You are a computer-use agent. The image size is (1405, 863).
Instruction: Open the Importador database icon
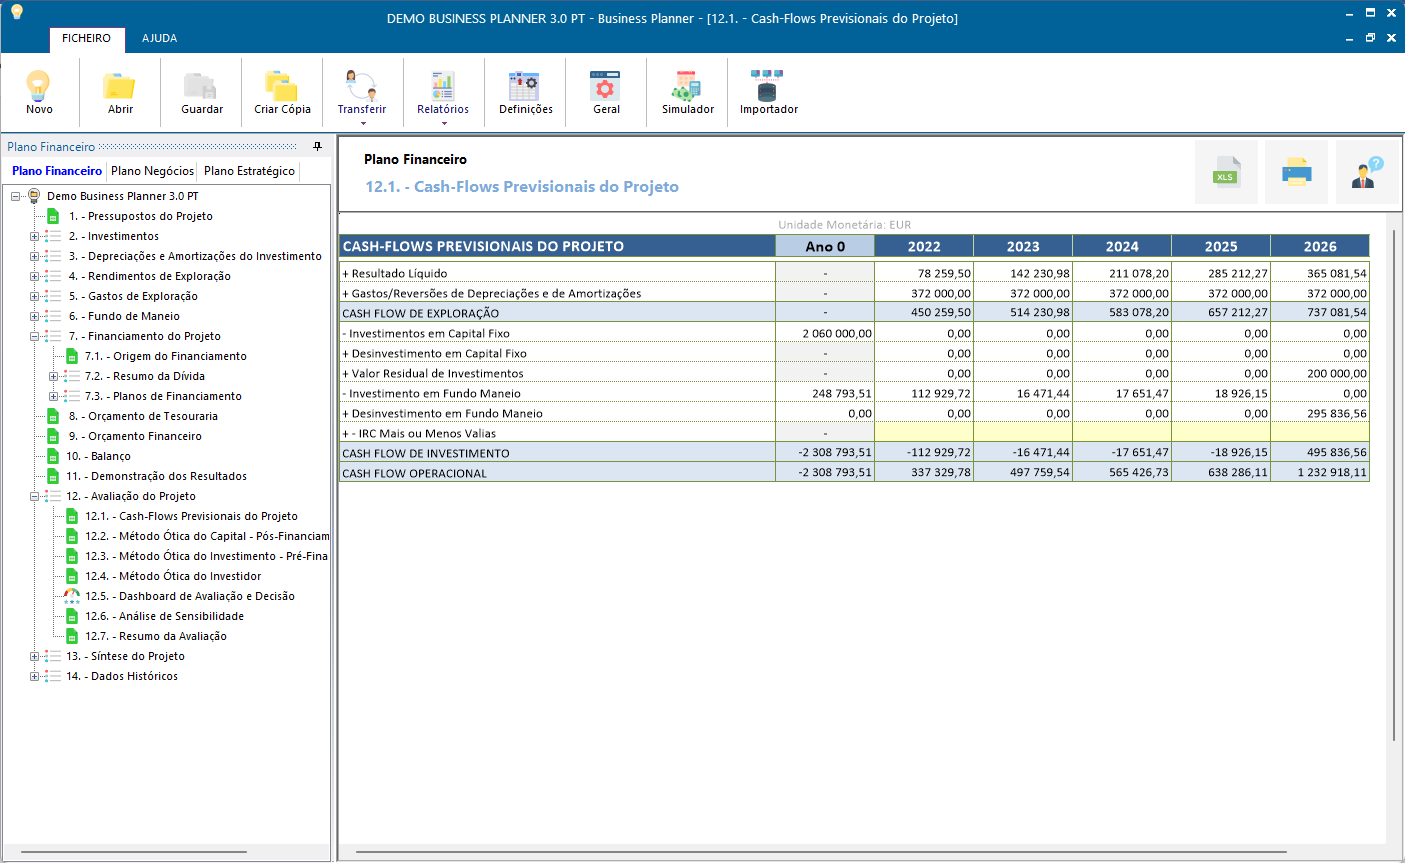coord(768,86)
